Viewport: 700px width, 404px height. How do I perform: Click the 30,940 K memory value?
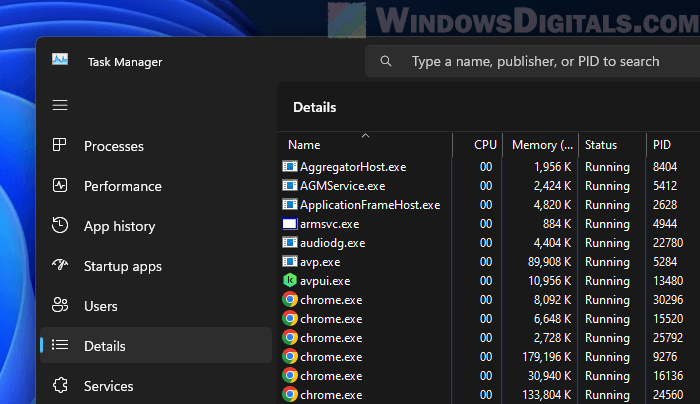550,376
